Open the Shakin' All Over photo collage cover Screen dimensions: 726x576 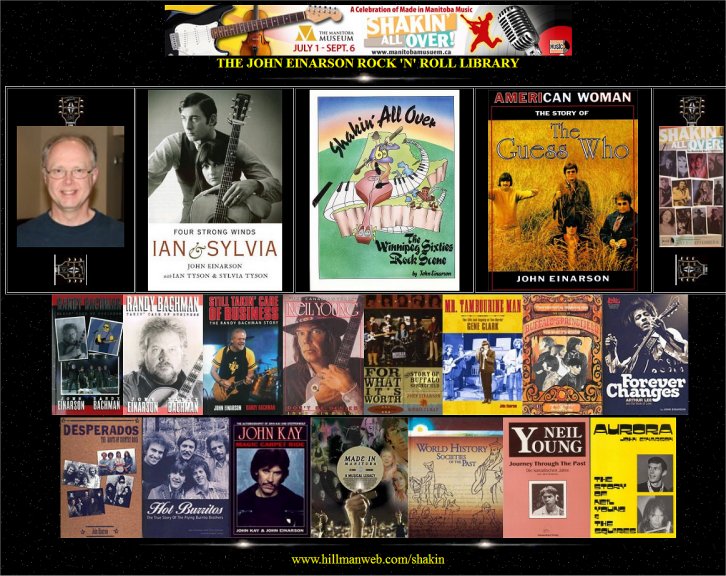[691, 186]
